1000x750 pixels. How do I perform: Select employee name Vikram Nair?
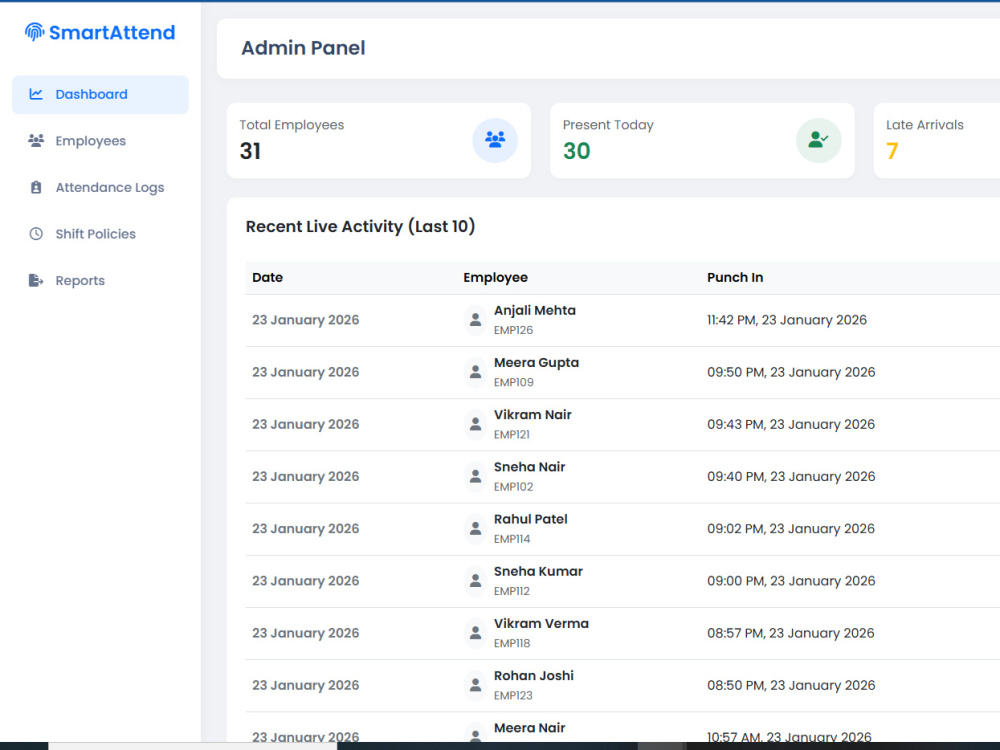coord(533,415)
